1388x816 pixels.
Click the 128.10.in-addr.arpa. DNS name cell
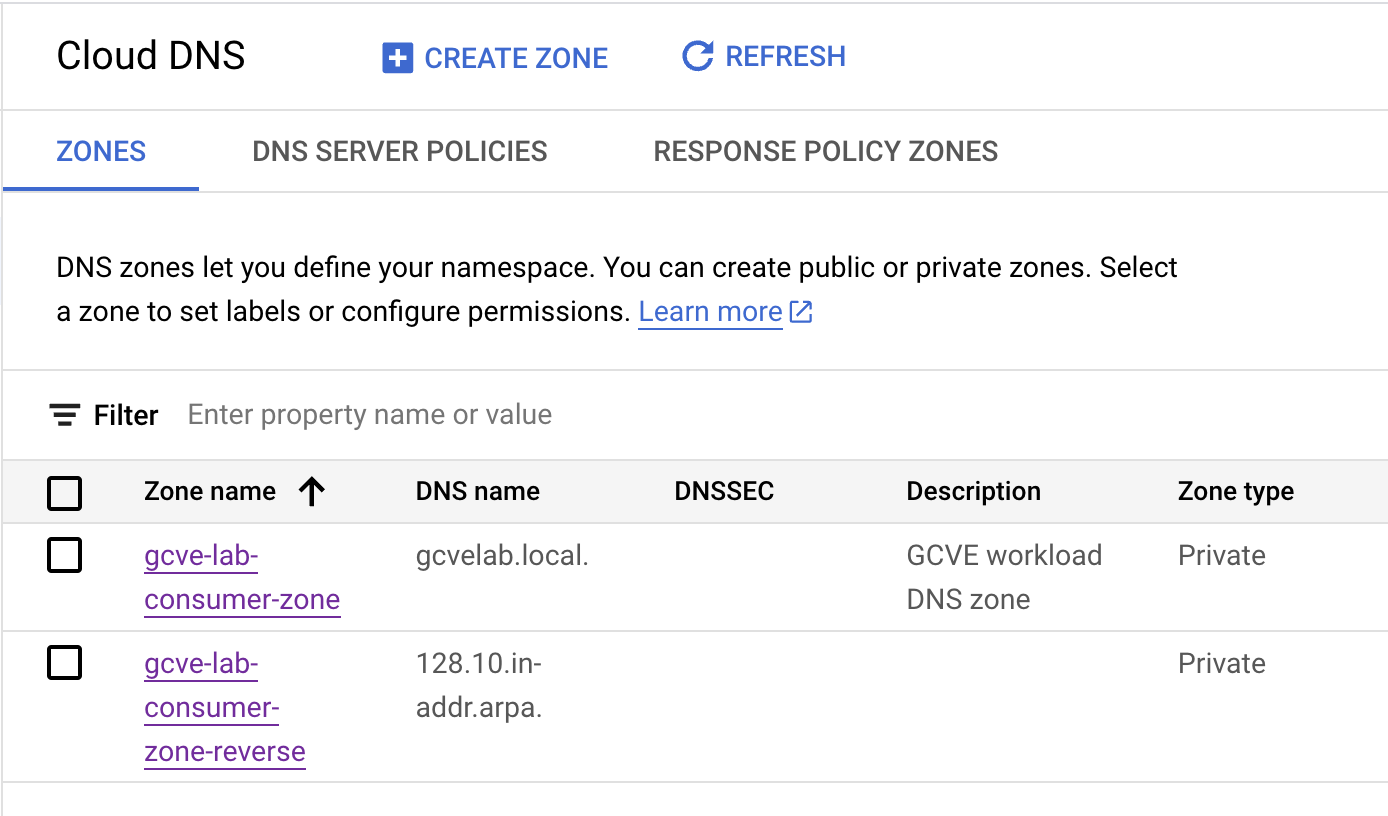(x=479, y=686)
